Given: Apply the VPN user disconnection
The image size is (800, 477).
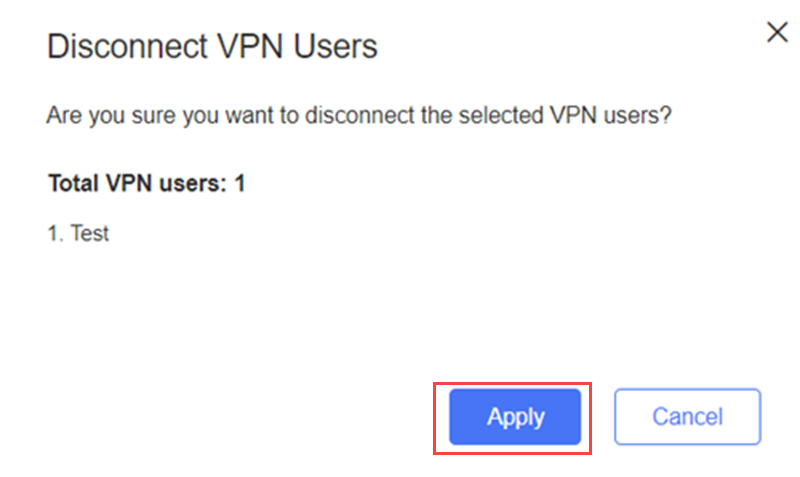Looking at the screenshot, I should coord(515,417).
